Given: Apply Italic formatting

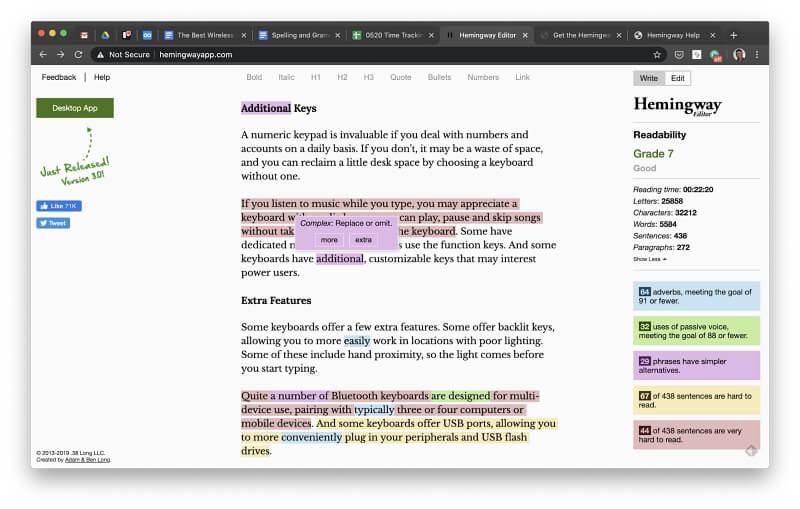Looking at the screenshot, I should (286, 77).
